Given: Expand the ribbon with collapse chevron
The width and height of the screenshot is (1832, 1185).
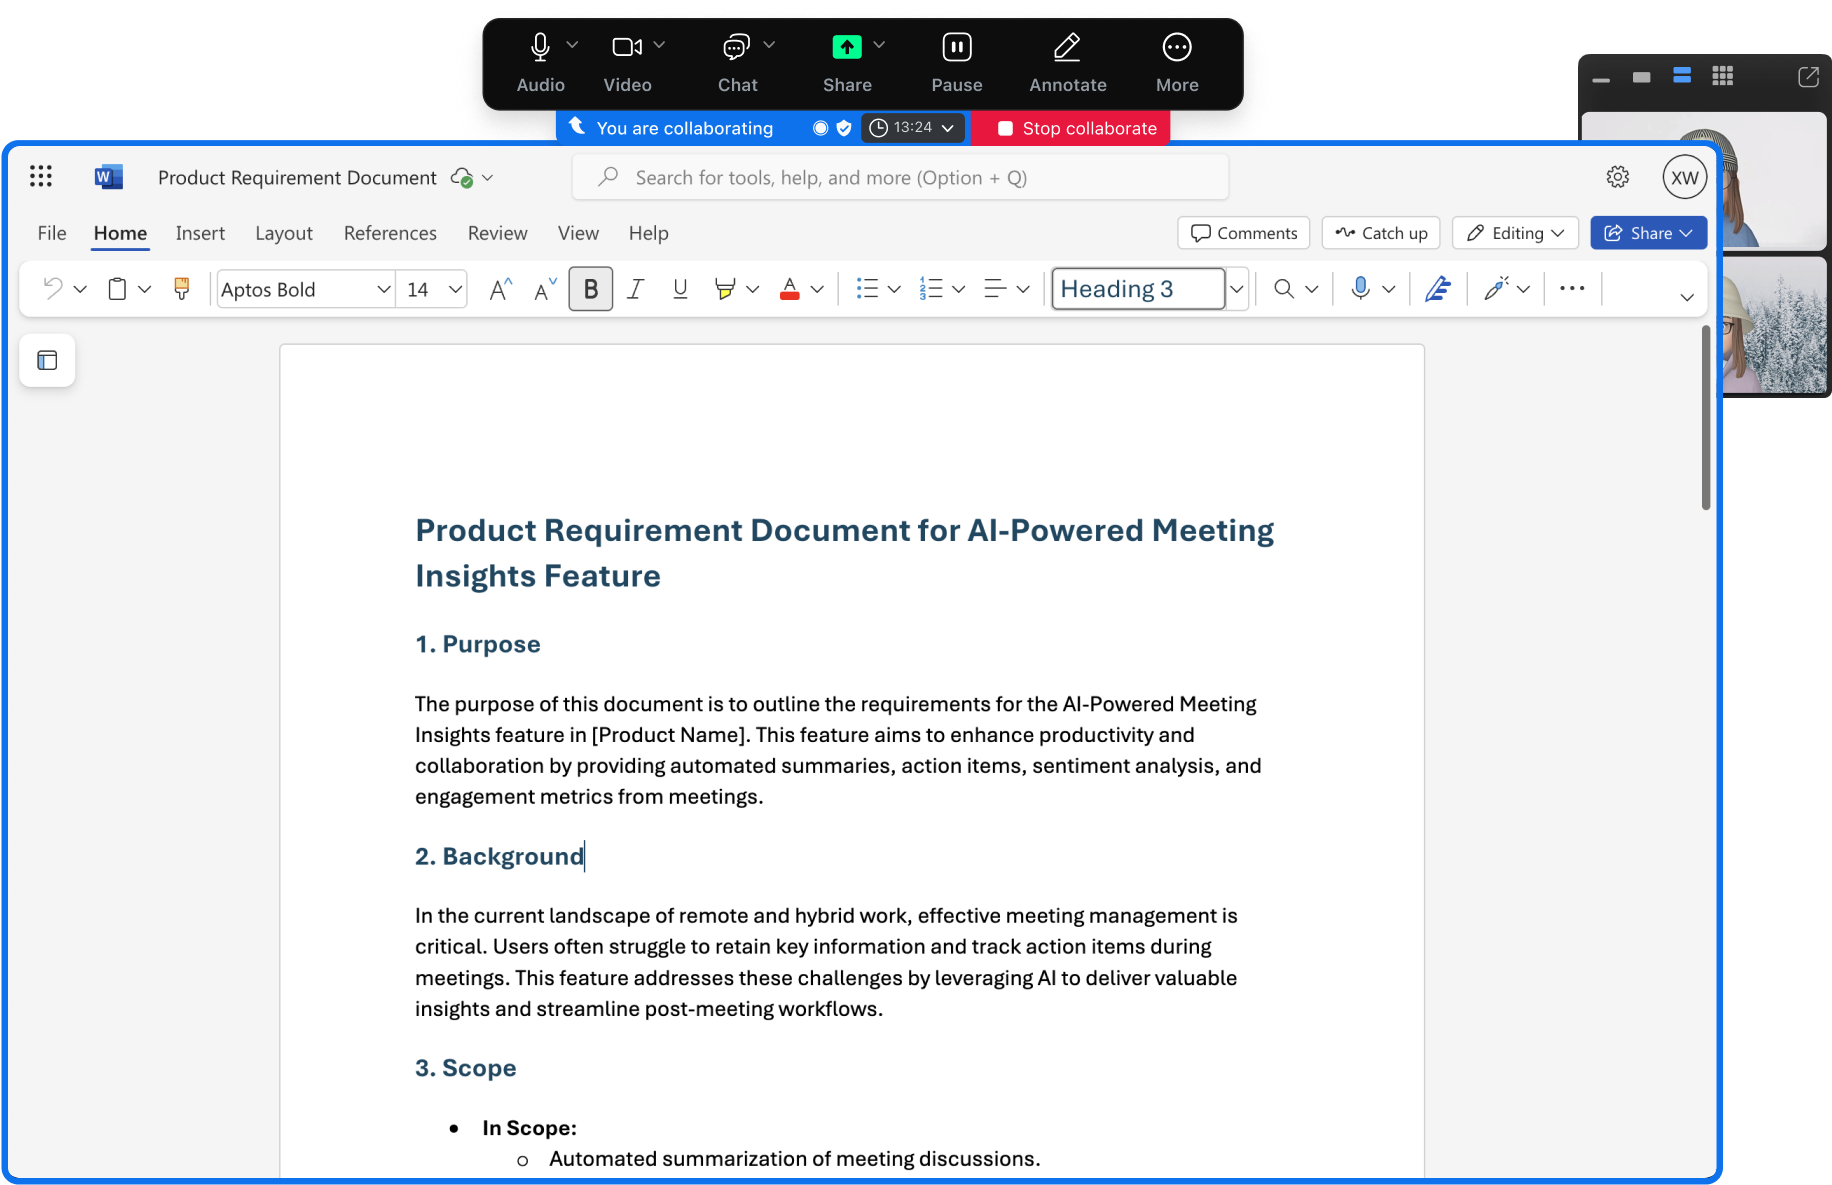Looking at the screenshot, I should tap(1687, 297).
